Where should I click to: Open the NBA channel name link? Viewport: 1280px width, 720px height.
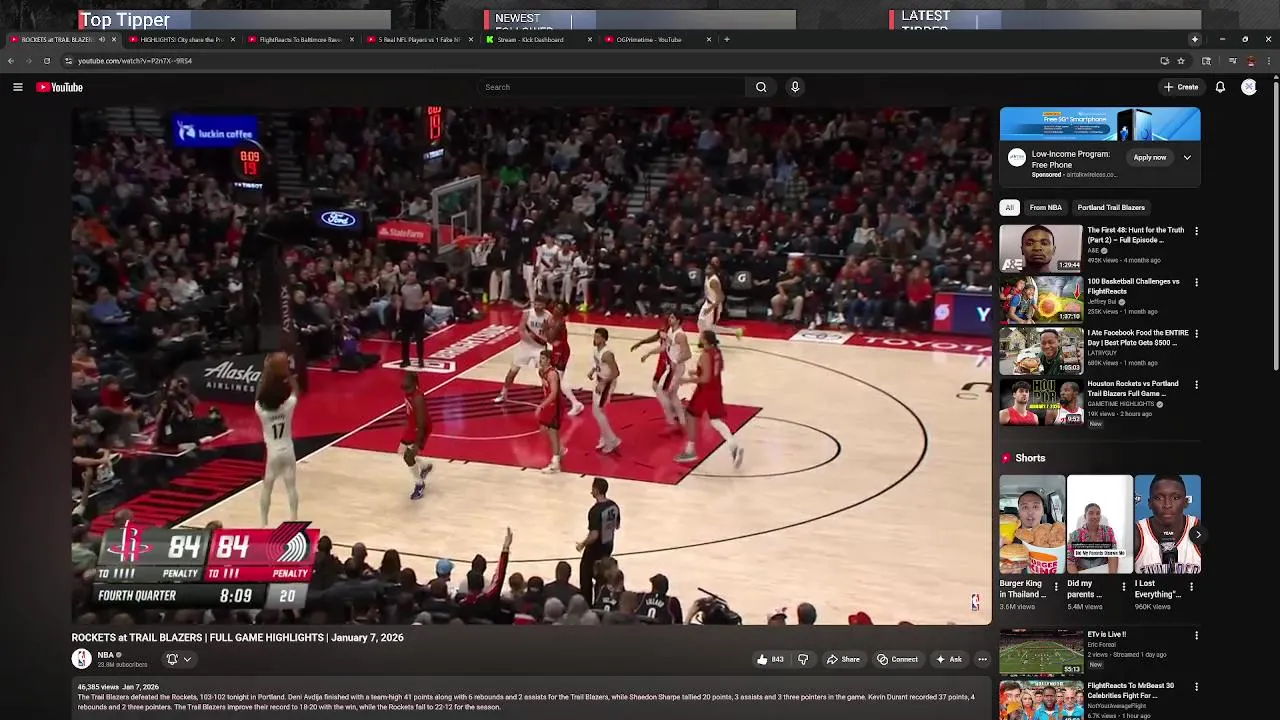105,655
